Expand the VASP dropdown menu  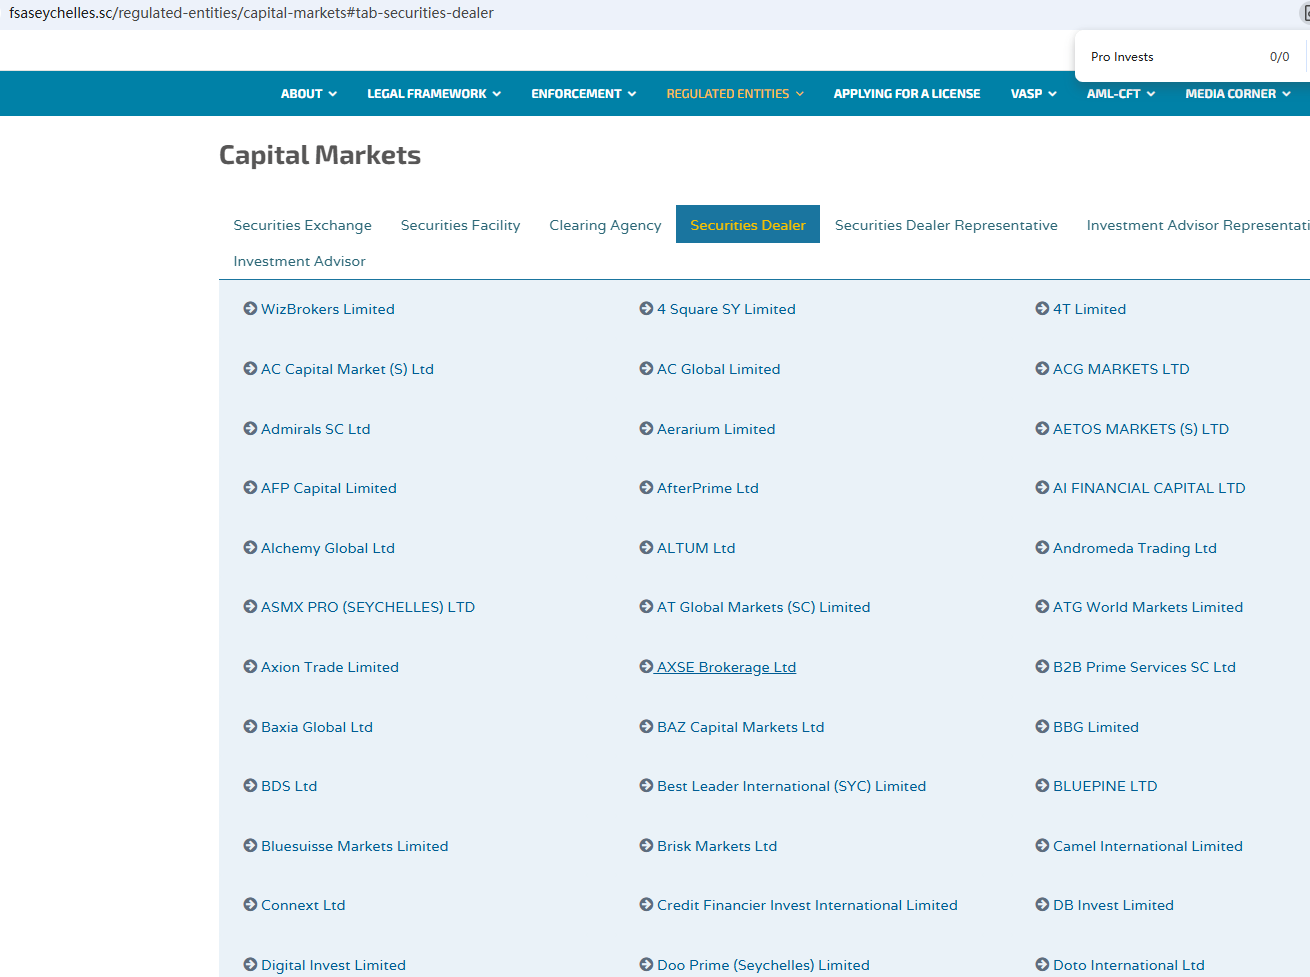click(1034, 94)
